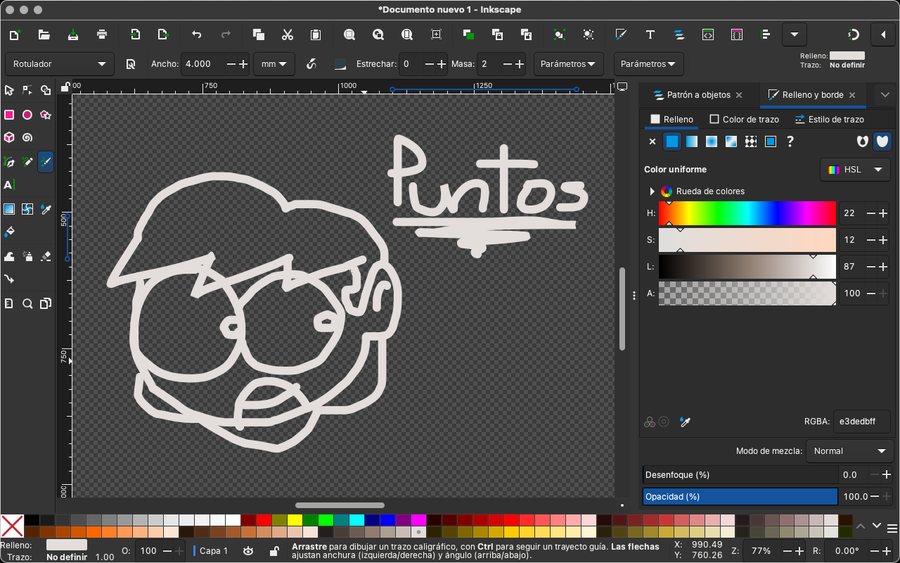This screenshot has width=900, height=563.
Task: Select the Tweak tool
Action: click(x=9, y=257)
